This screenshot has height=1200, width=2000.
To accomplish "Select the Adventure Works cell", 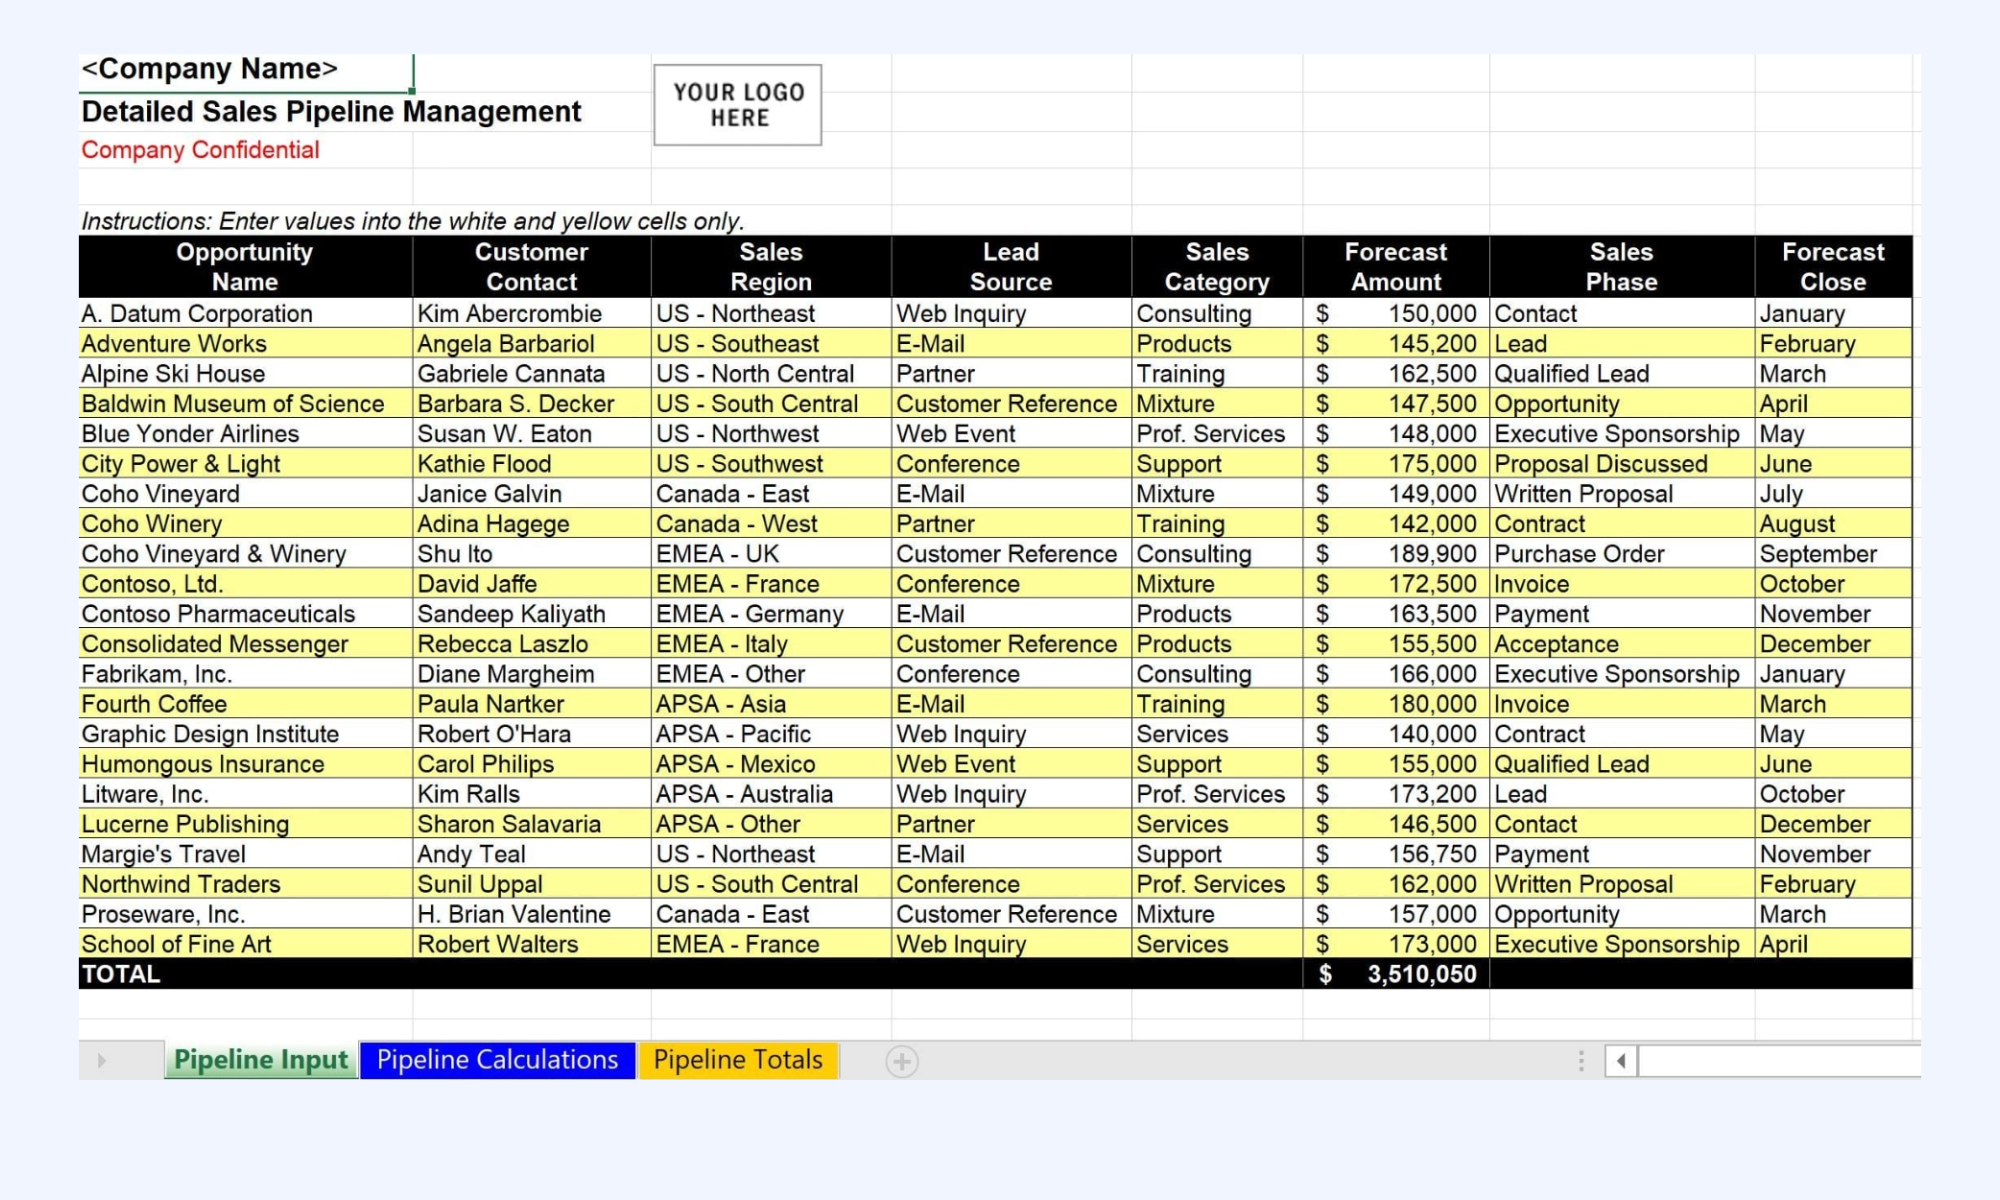I will pos(245,343).
